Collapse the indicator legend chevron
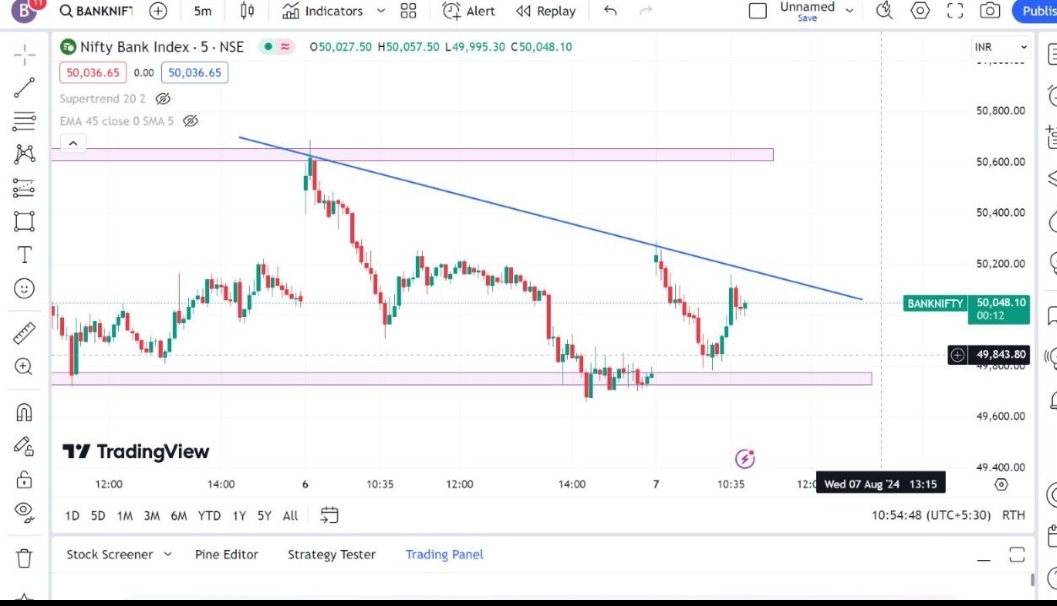This screenshot has height=606, width=1057. (72, 143)
